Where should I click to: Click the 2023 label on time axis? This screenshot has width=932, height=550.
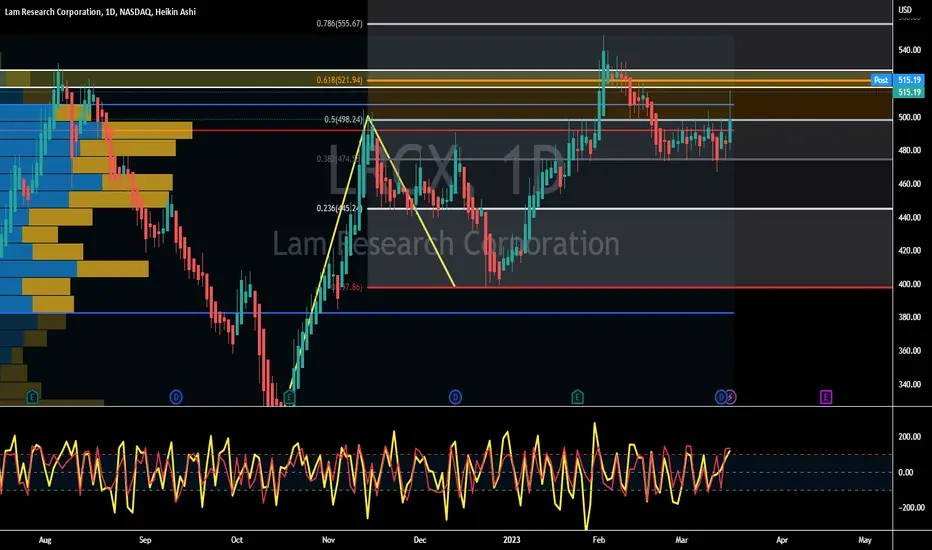[511, 540]
